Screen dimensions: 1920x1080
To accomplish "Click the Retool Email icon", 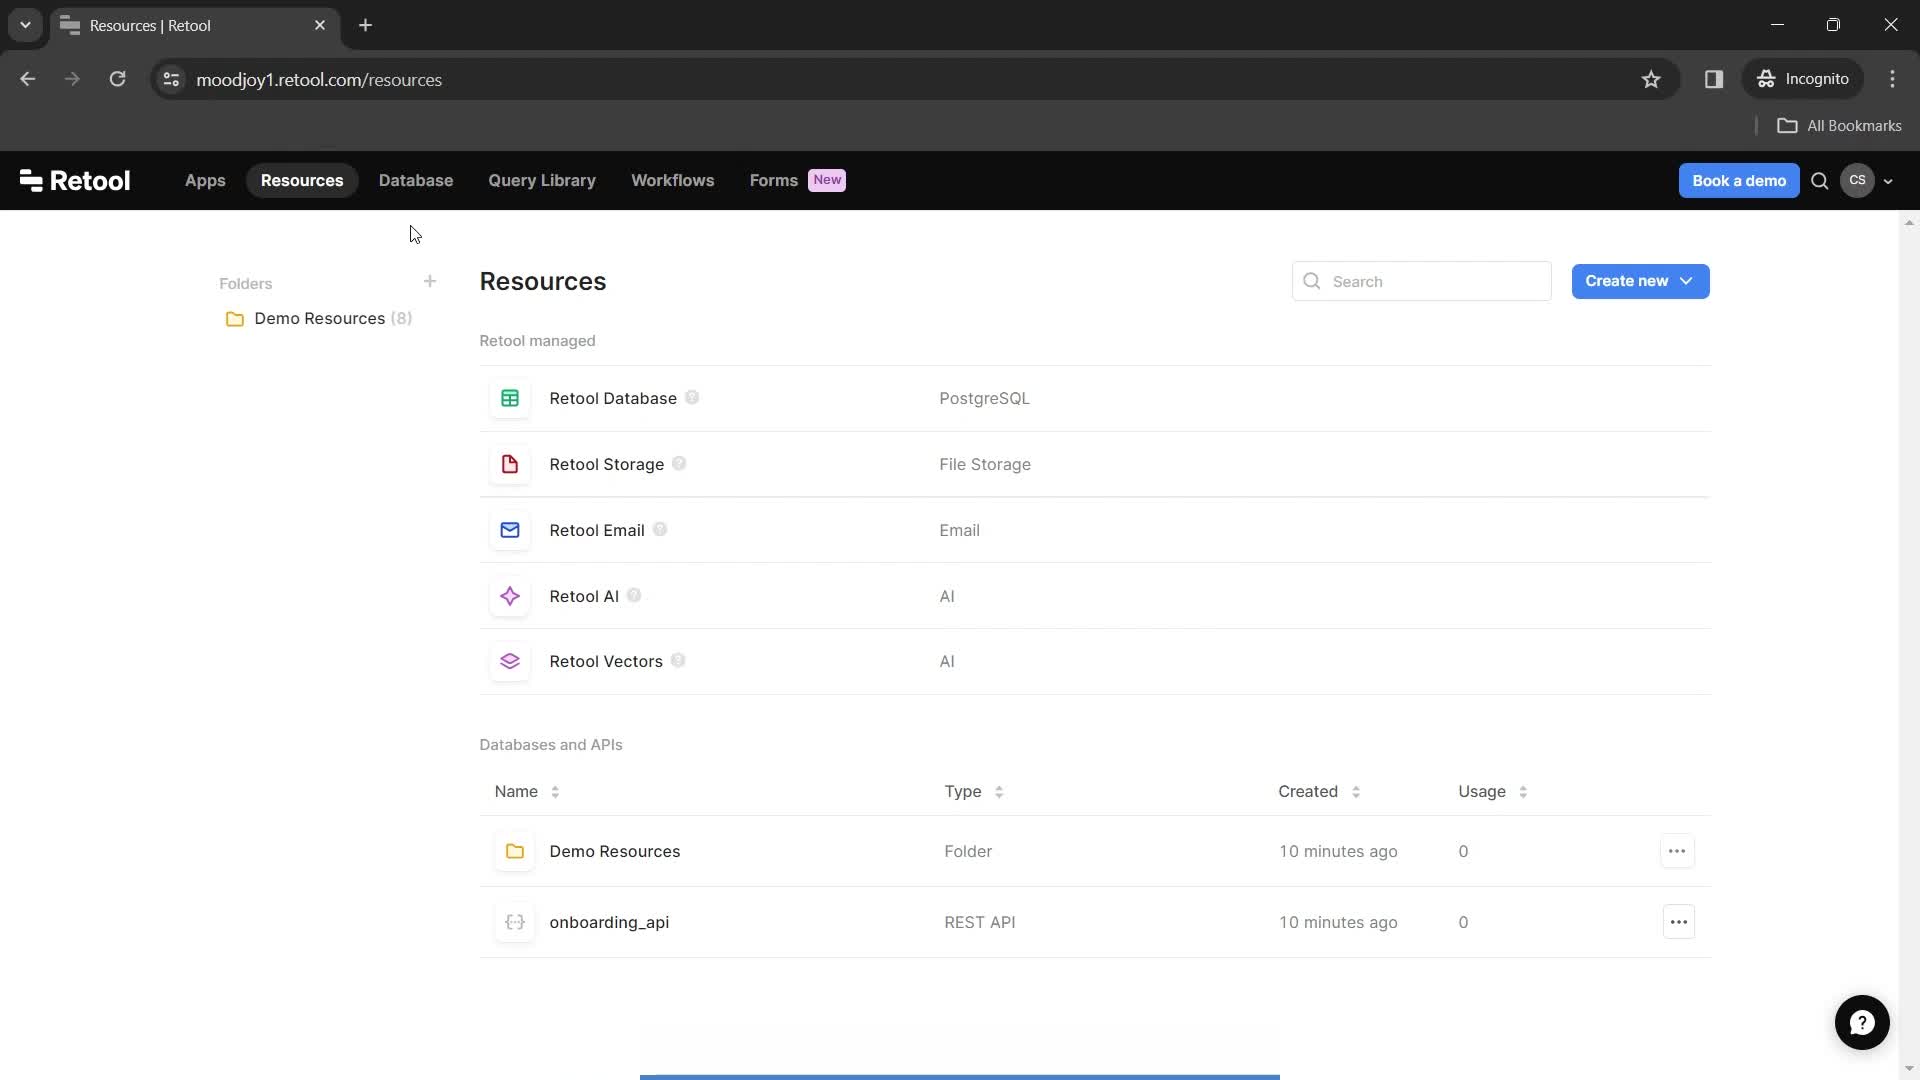I will coord(509,530).
